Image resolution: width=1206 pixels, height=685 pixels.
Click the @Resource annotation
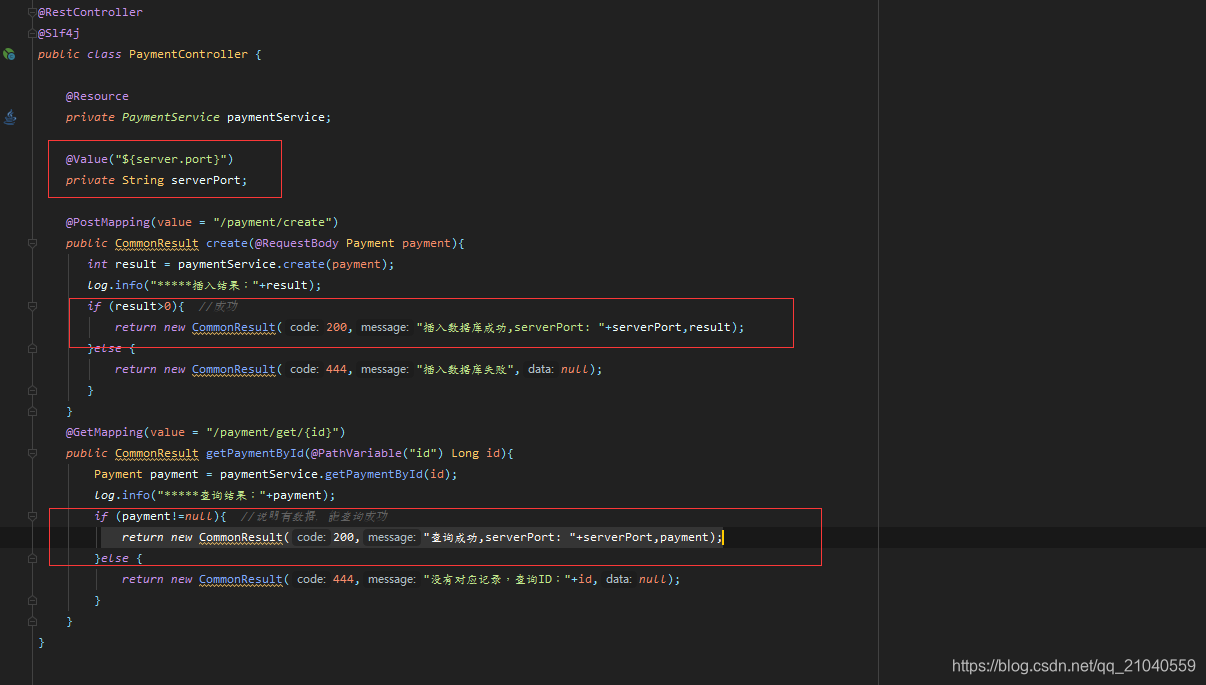pos(97,96)
